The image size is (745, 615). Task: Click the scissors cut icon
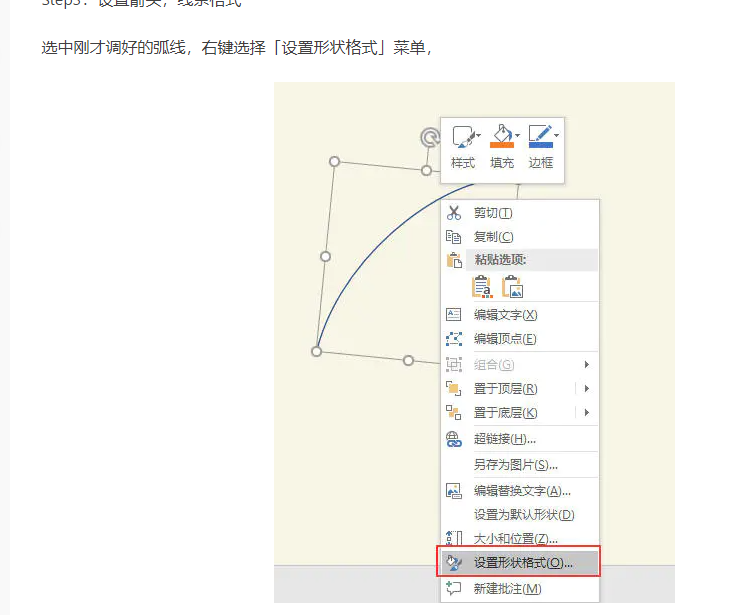(x=454, y=213)
